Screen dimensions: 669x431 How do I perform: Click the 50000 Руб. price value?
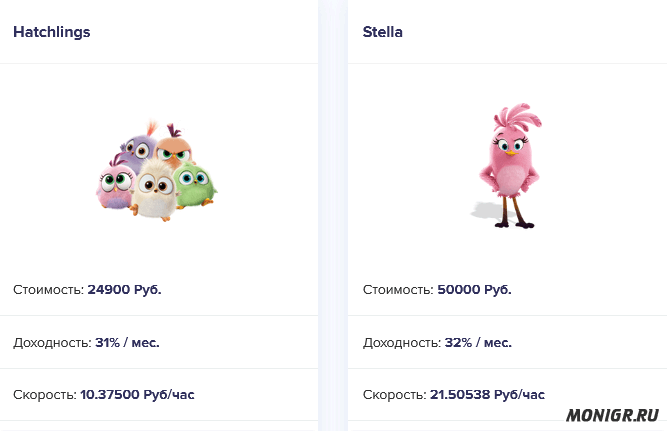474,290
